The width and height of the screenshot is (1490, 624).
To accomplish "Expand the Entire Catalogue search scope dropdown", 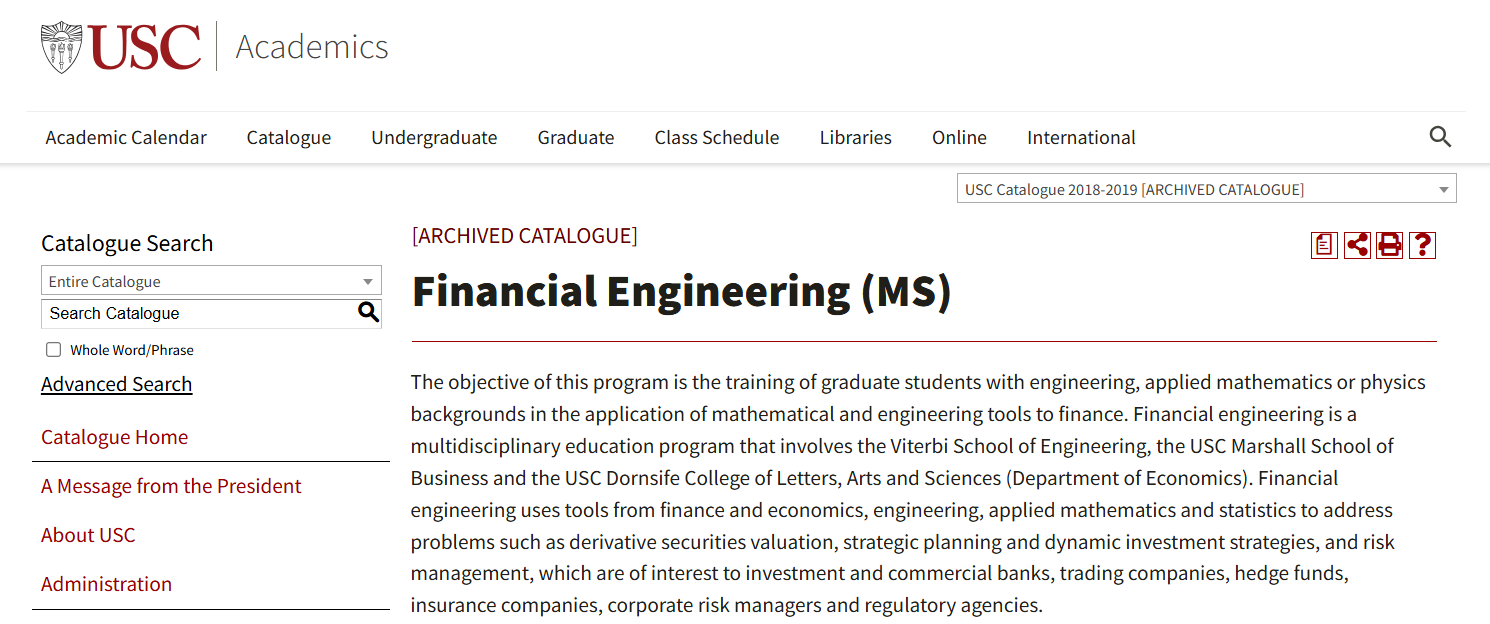I will point(211,281).
